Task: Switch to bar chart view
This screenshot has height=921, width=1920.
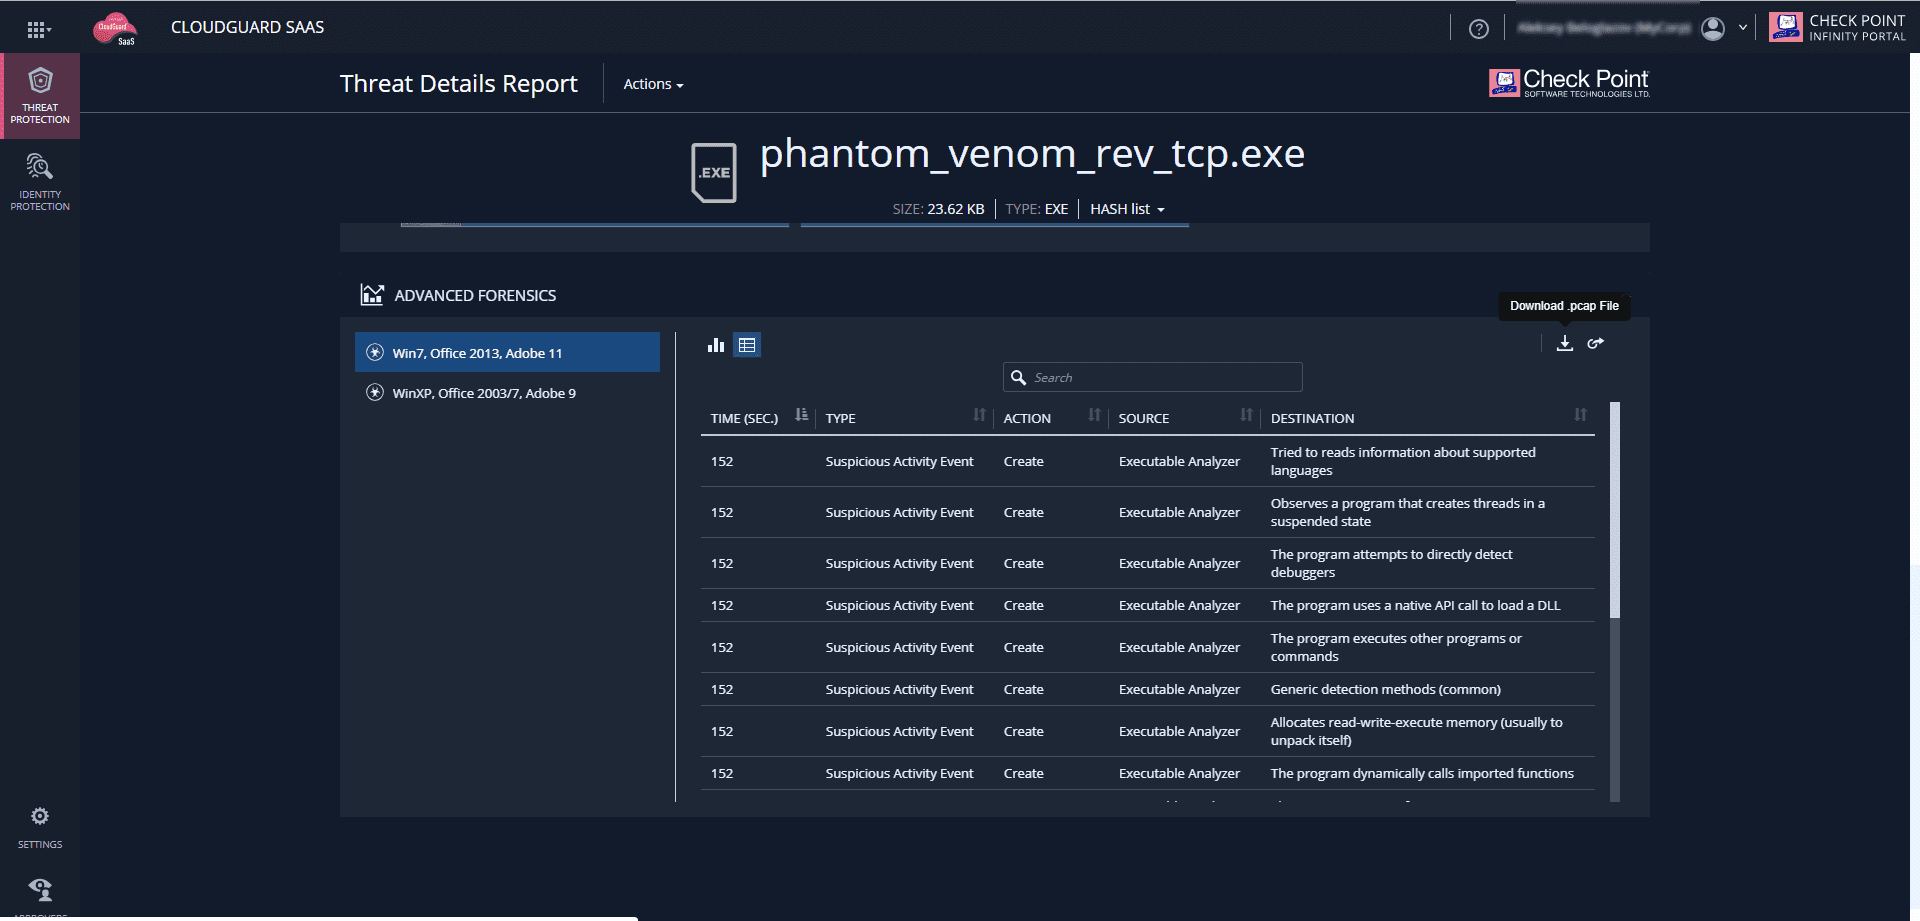Action: (x=716, y=345)
